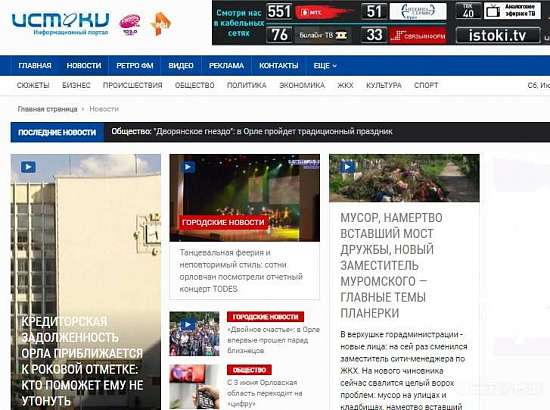Play video icon on the мусор cemetery image

click(x=347, y=167)
